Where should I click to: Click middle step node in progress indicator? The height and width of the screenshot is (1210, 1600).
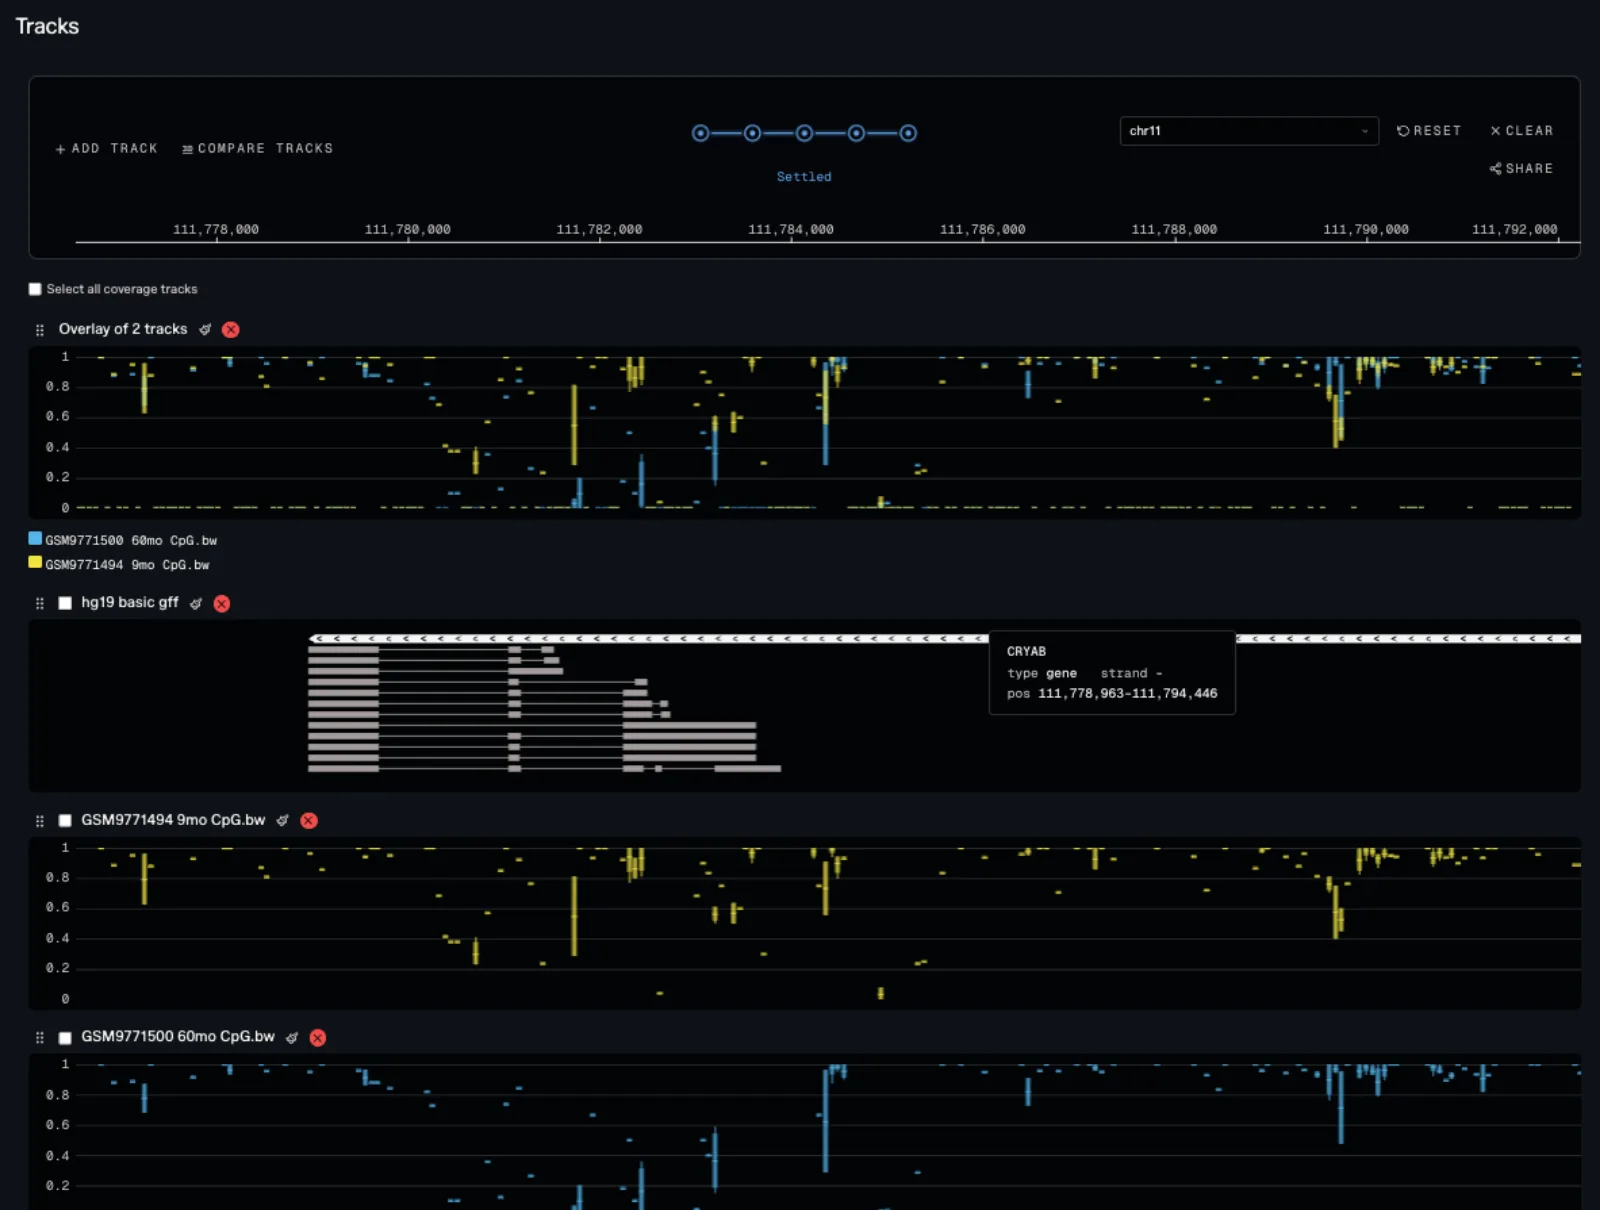tap(805, 133)
